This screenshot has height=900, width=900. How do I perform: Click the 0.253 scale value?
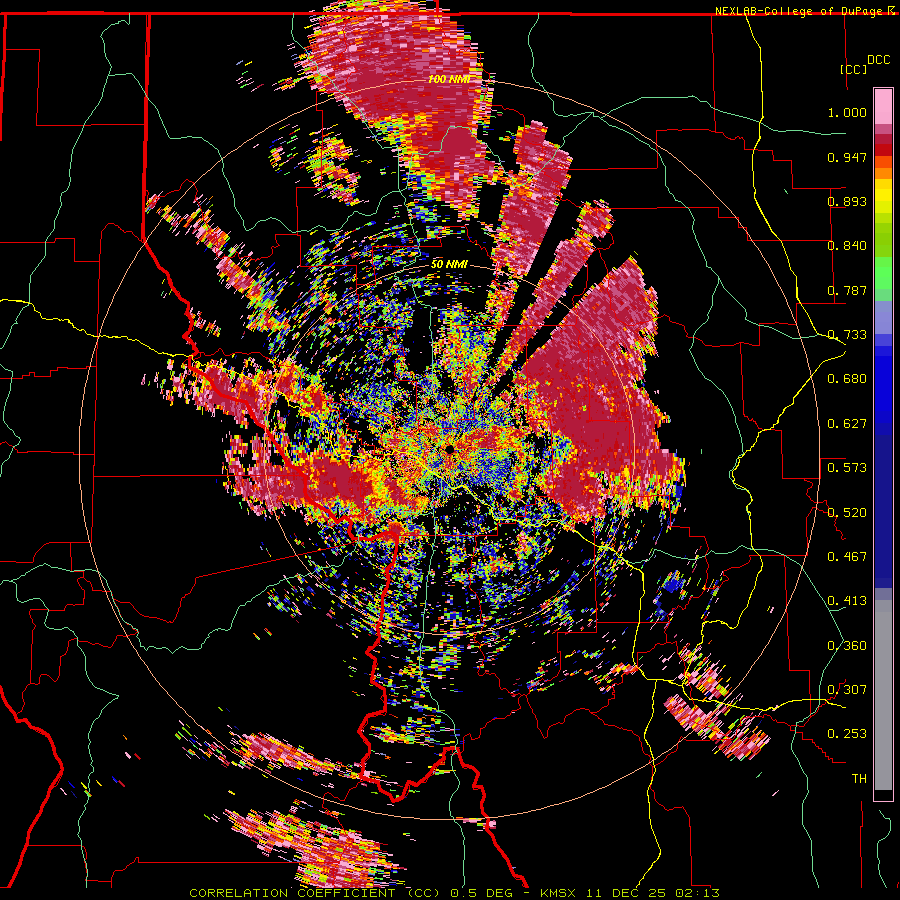pos(847,734)
